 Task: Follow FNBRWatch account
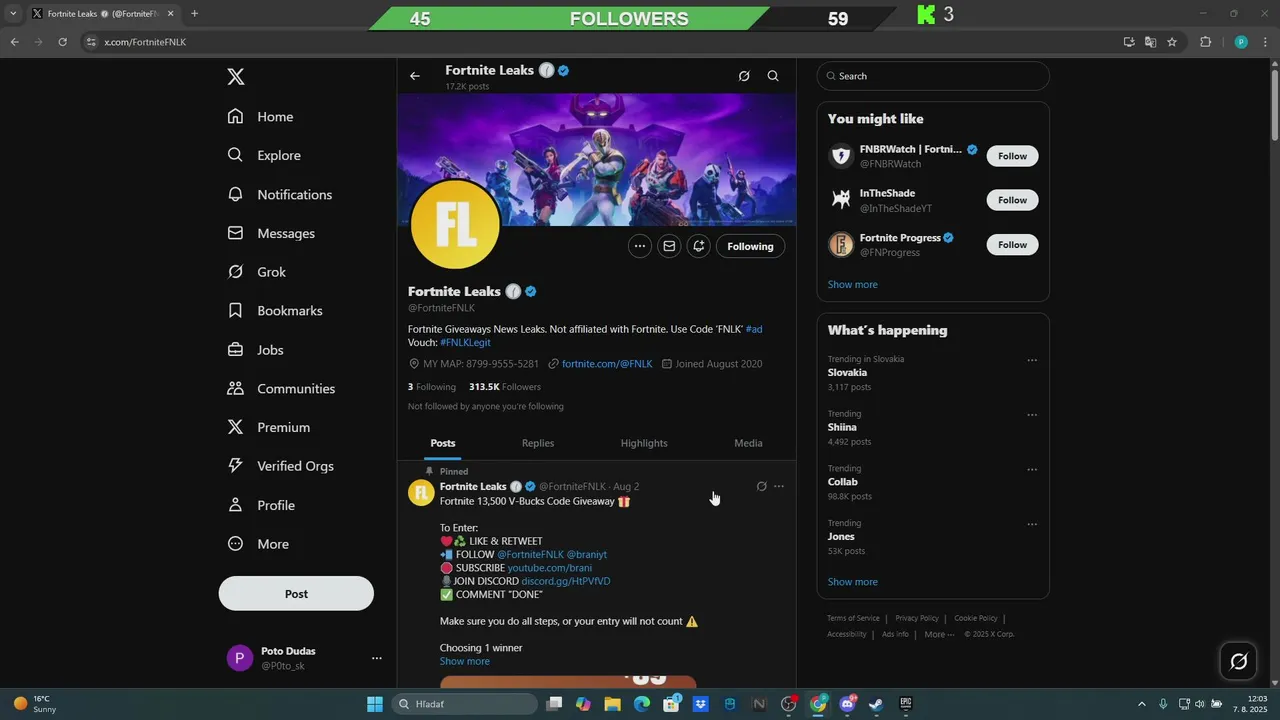pos(1012,156)
